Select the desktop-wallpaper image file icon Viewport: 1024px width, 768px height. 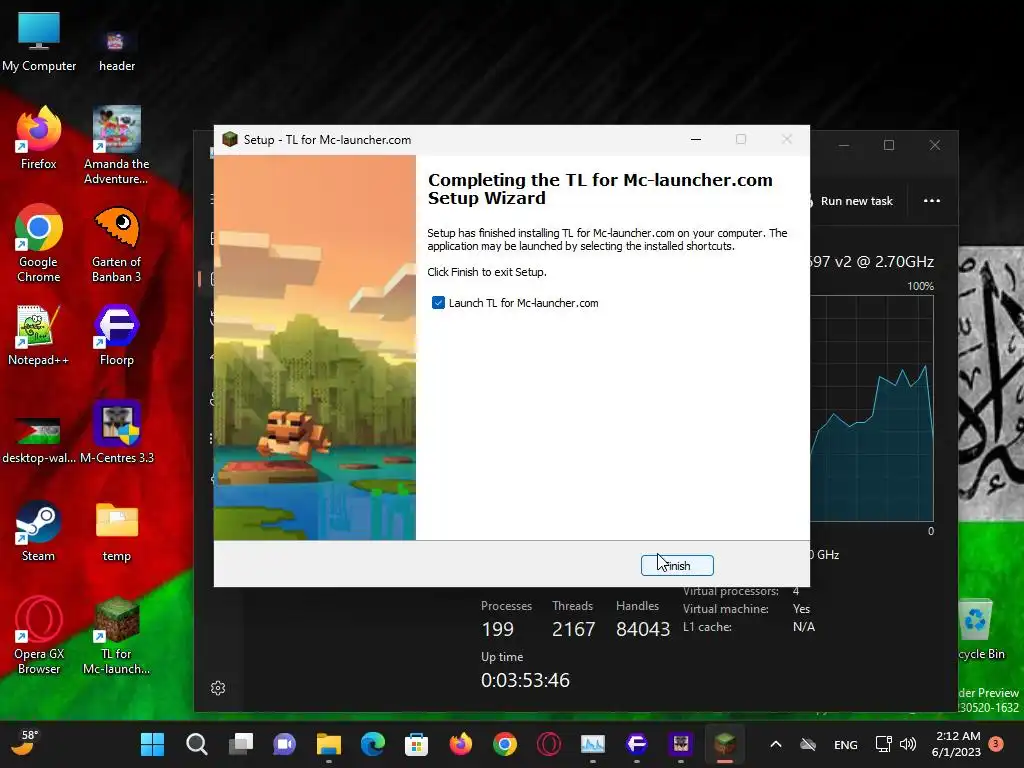[x=39, y=440]
